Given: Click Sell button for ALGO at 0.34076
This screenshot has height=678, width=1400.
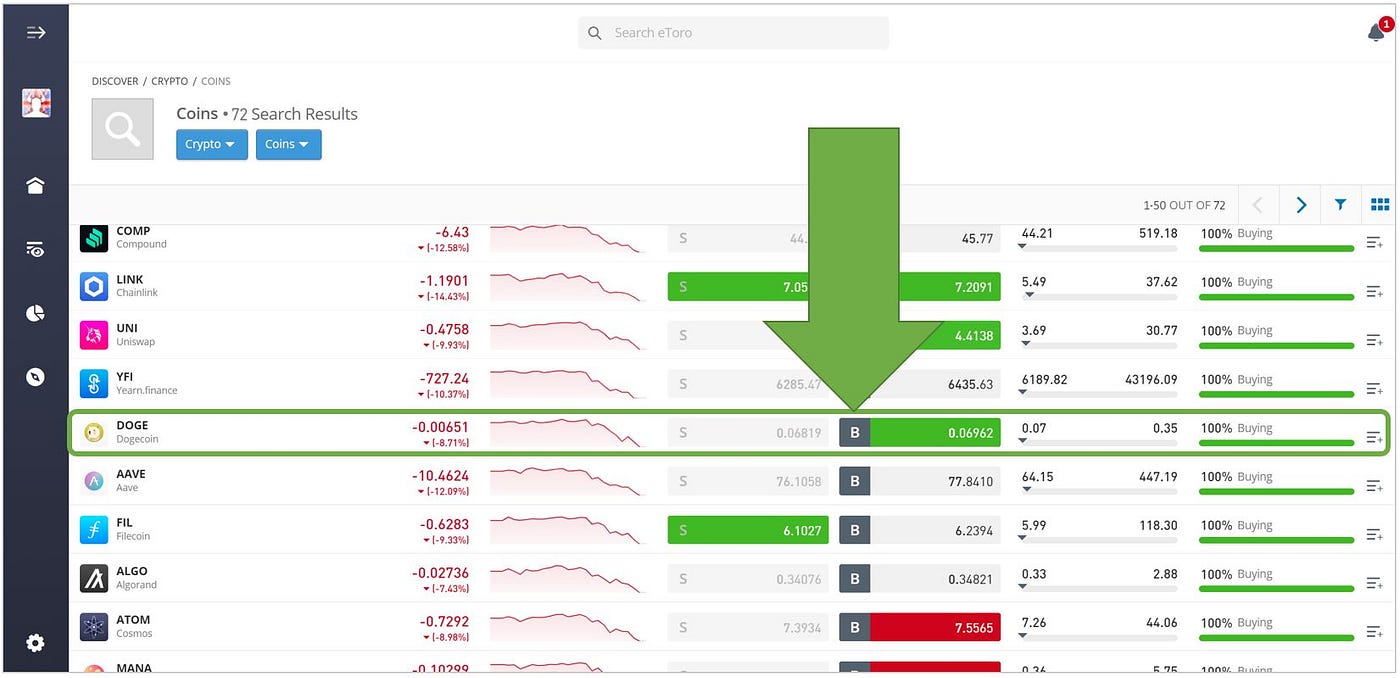Looking at the screenshot, I should 748,579.
